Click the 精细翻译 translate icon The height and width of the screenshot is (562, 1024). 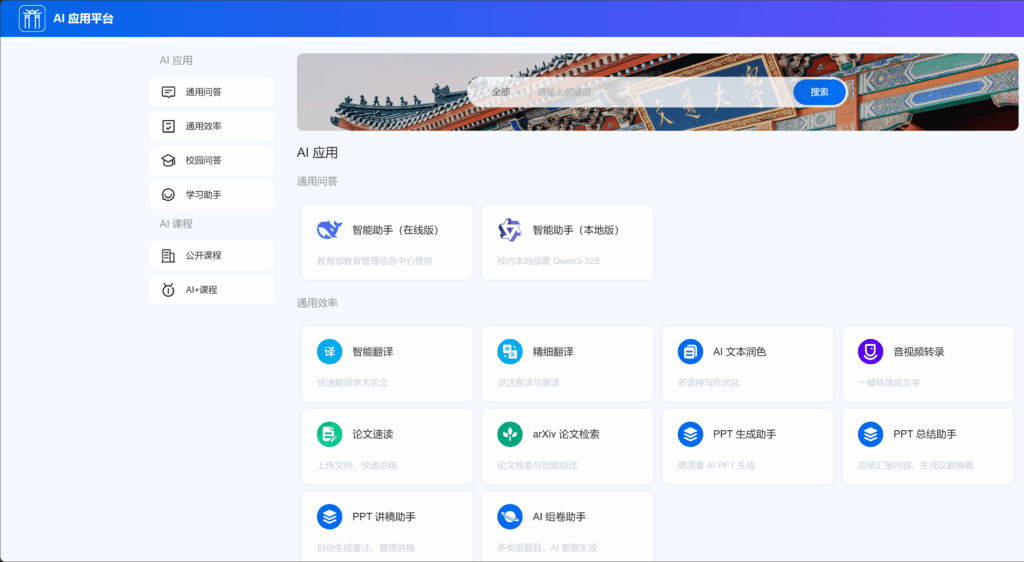tap(510, 352)
